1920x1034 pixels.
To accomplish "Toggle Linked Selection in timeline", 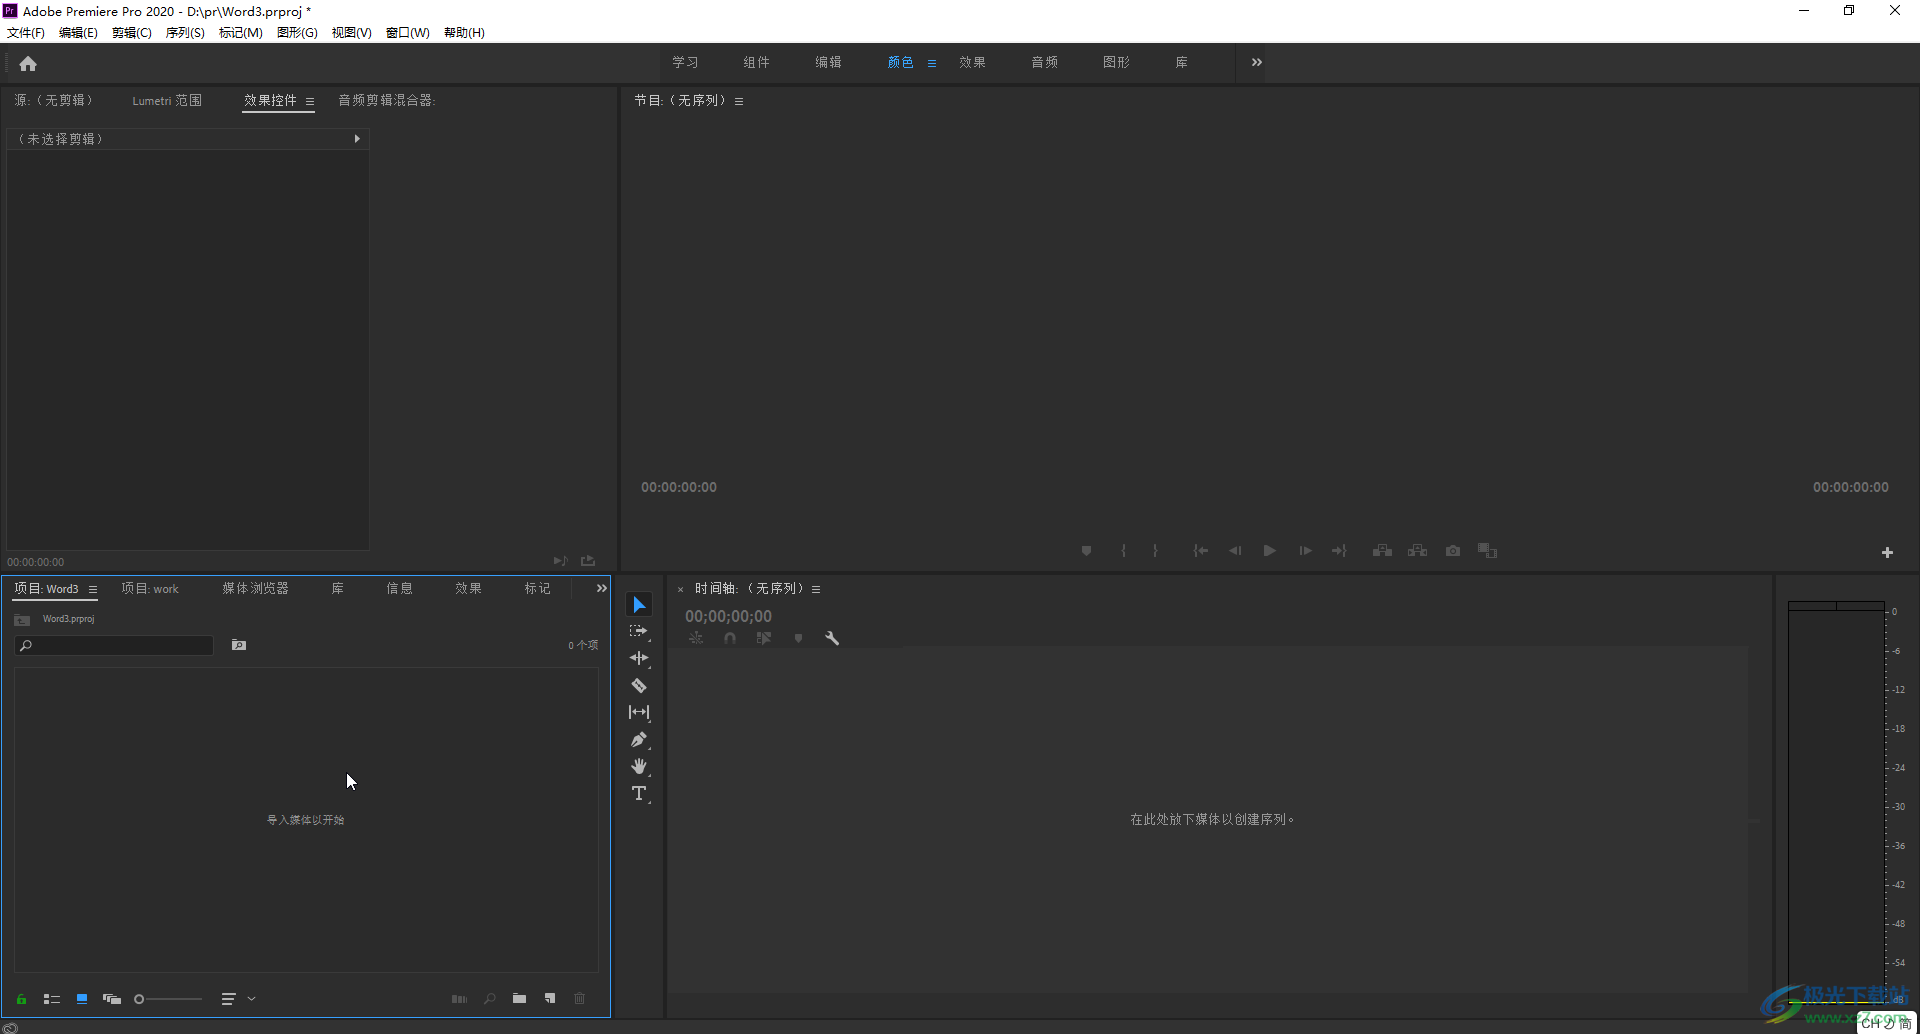I will click(x=764, y=638).
